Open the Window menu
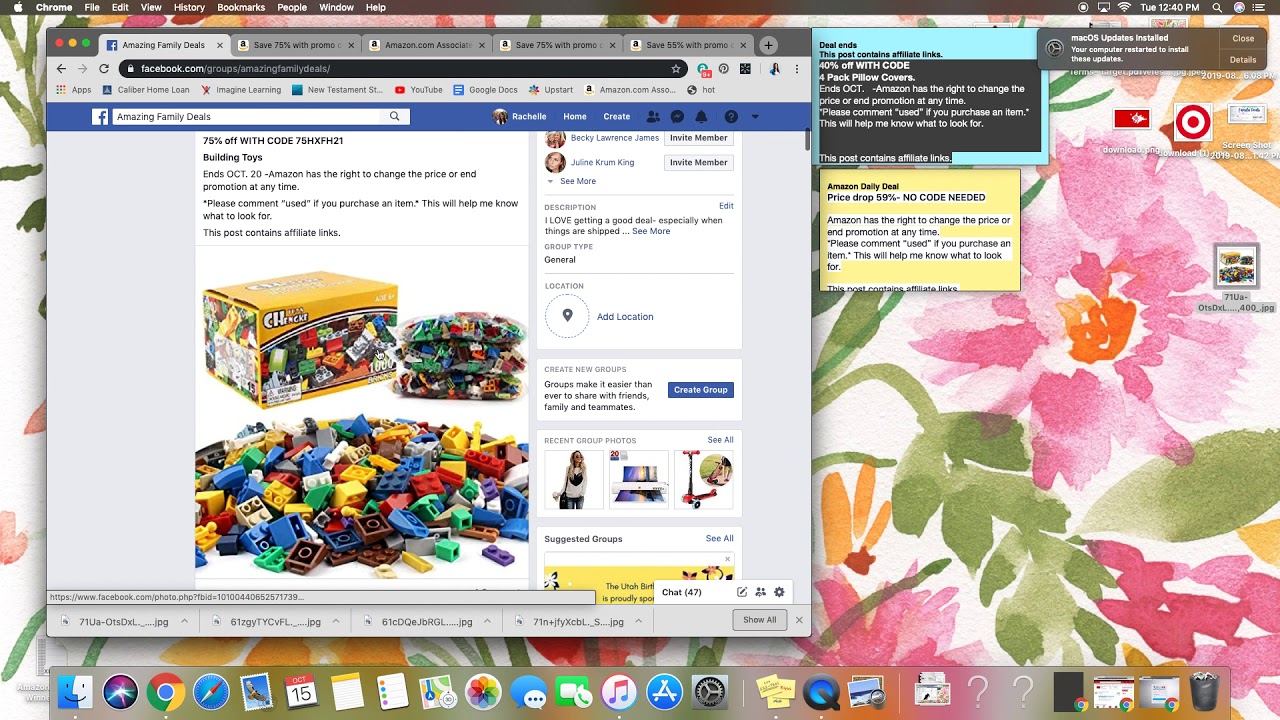The height and width of the screenshot is (720, 1280). coord(336,7)
